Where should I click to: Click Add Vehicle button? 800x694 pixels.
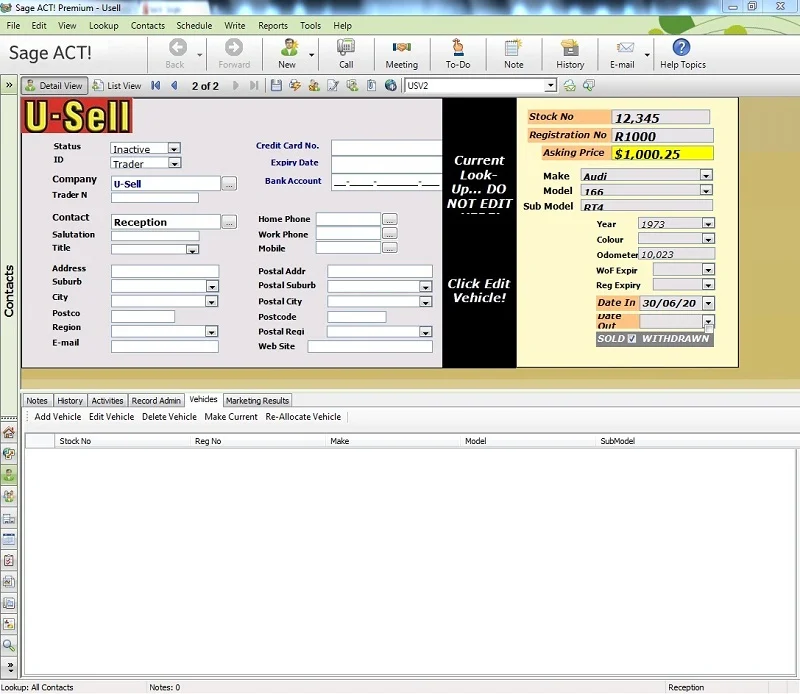[58, 417]
